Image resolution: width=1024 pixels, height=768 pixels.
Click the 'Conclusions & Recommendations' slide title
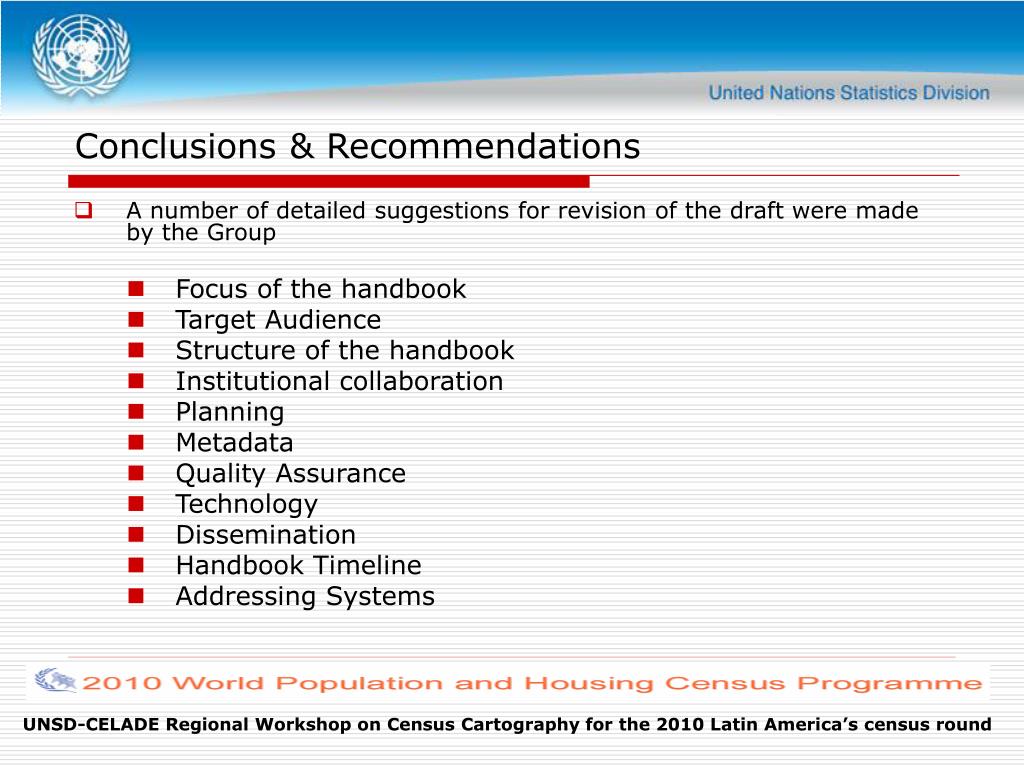click(357, 146)
